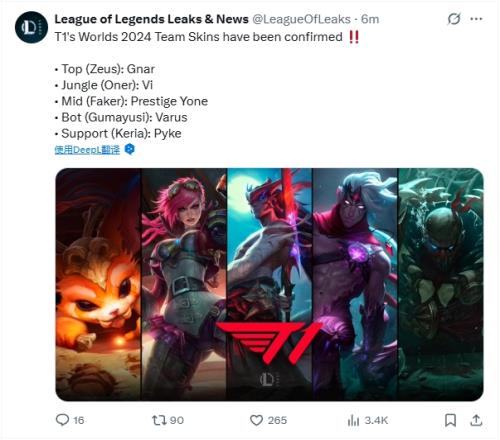Click the red T1 logo in the image
This screenshot has height=440, width=500.
[x=269, y=342]
